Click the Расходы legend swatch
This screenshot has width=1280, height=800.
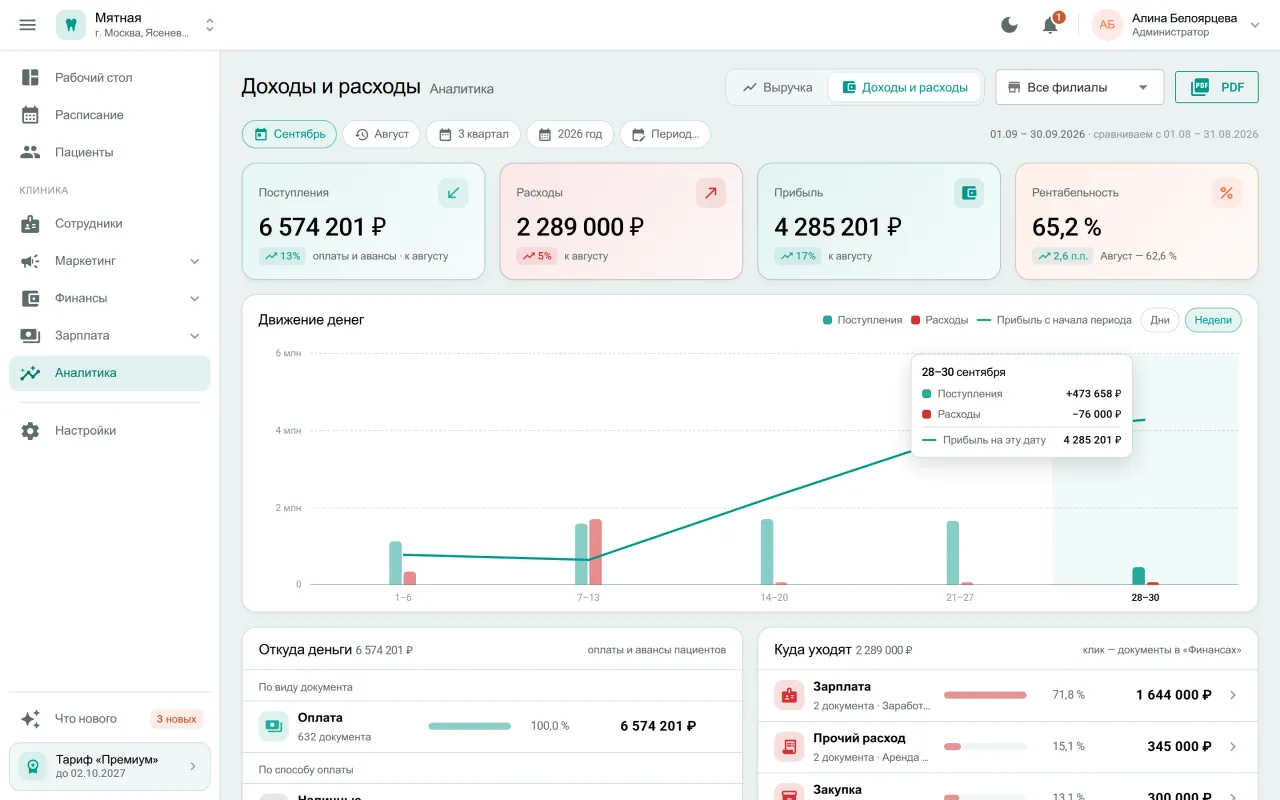point(915,320)
